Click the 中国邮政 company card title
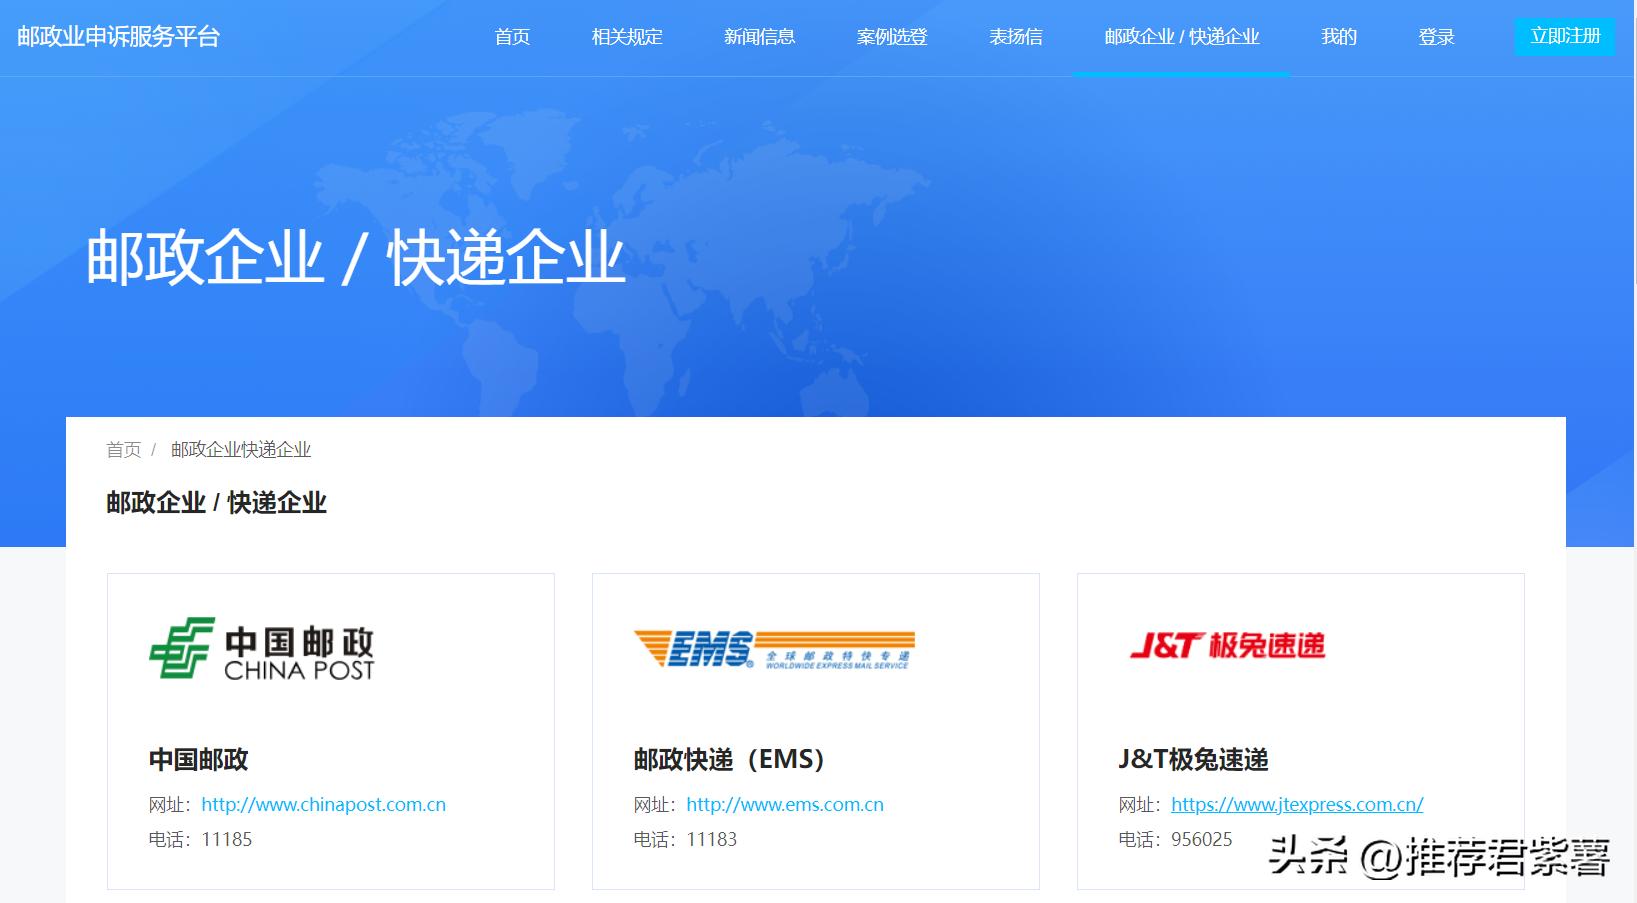 tap(197, 760)
